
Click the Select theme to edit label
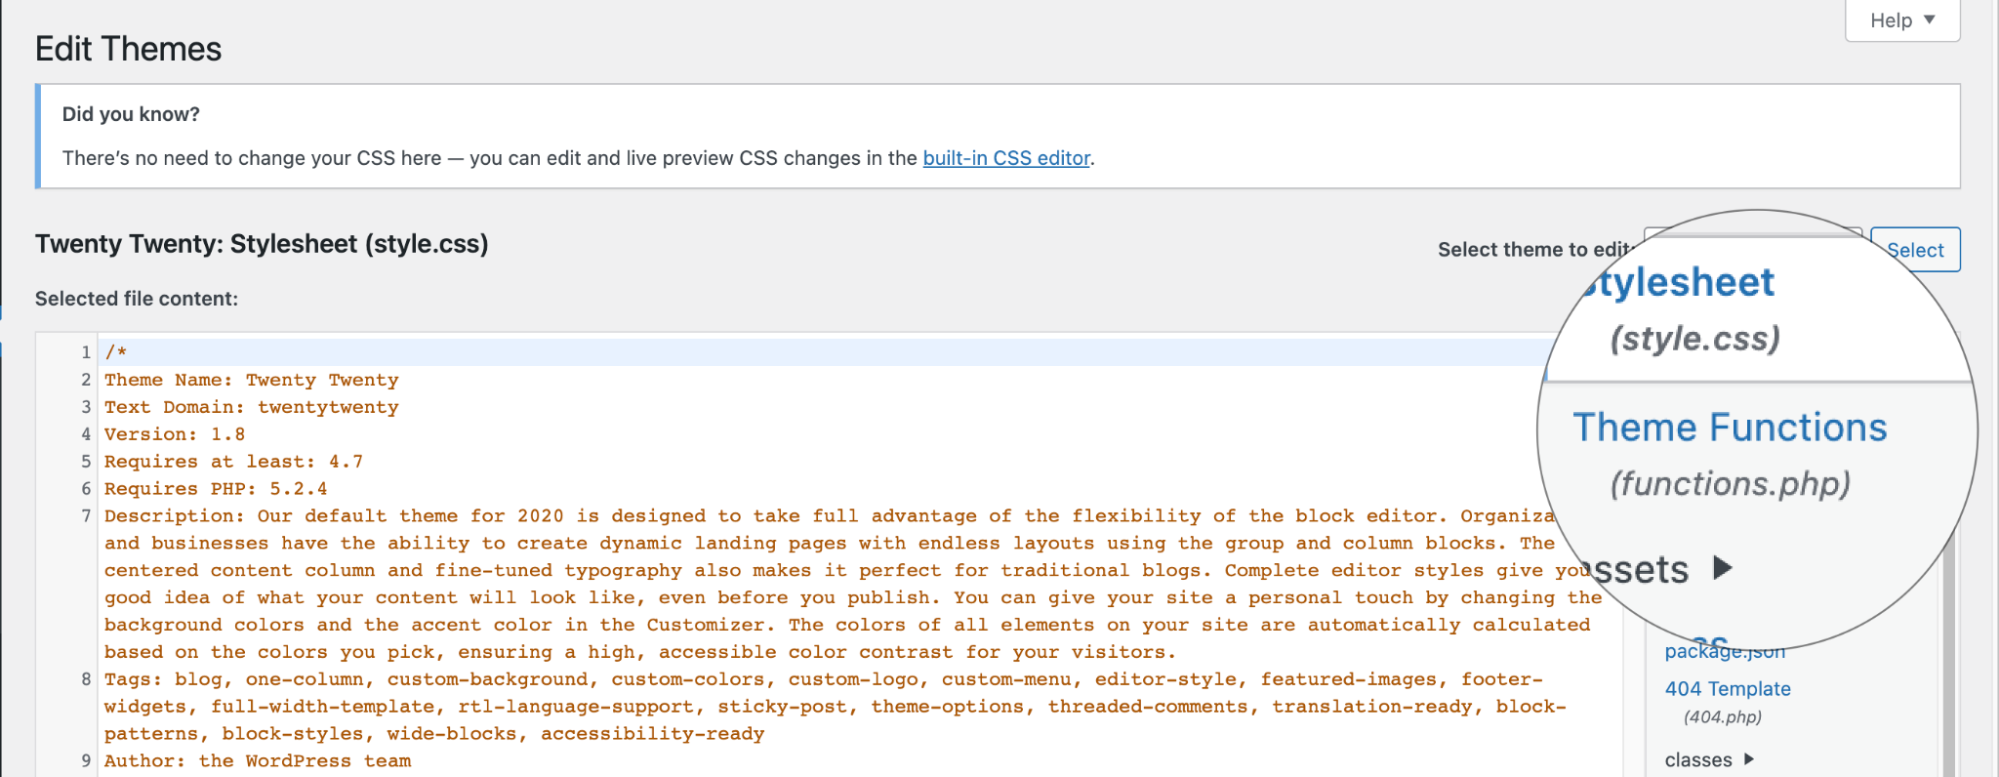pos(1534,250)
